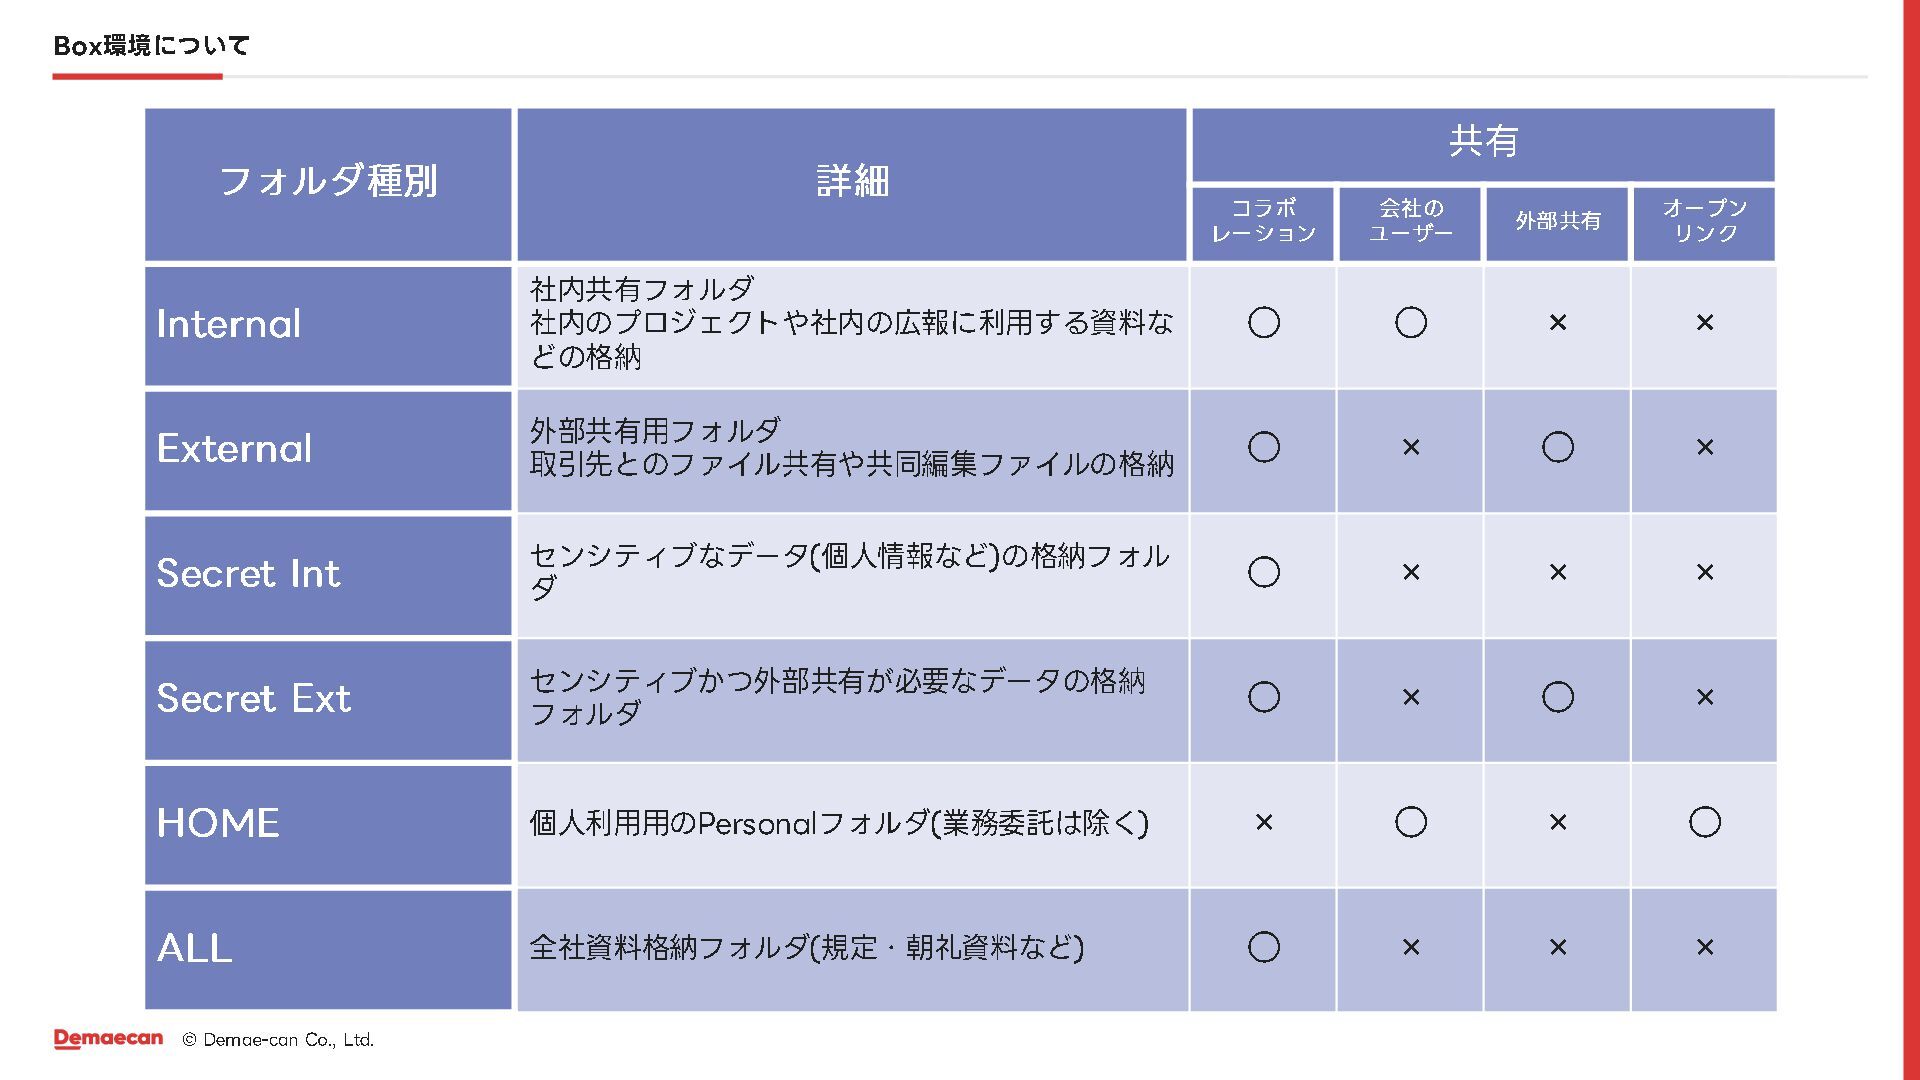Click the circle under 外部共有 for Secret Ext
The height and width of the screenshot is (1080, 1920).
1558,697
